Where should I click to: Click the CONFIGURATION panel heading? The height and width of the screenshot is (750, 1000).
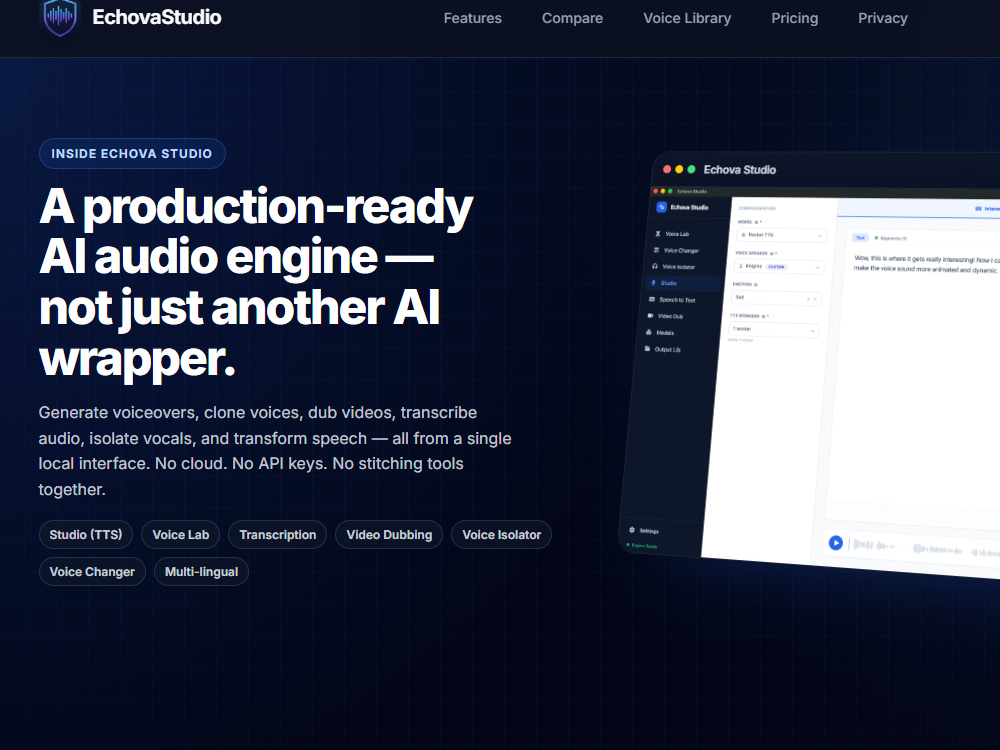(x=757, y=208)
